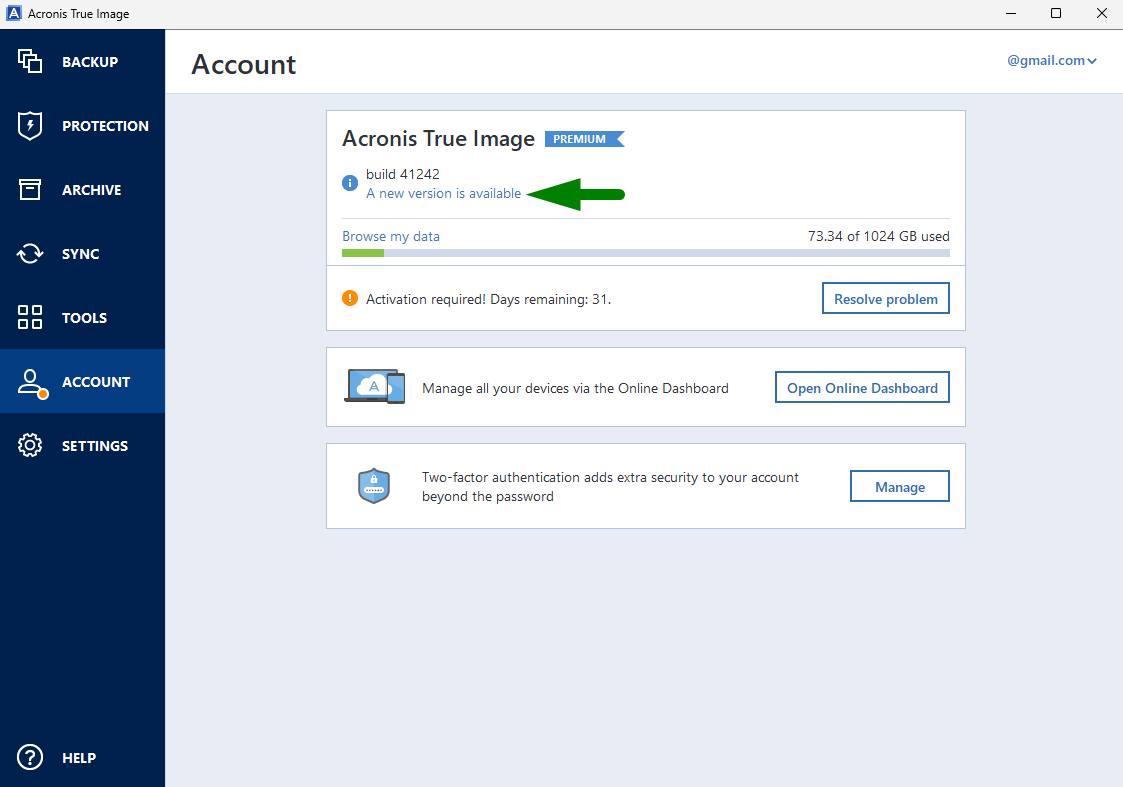This screenshot has height=787, width=1123.
Task: Open Sync using the circular arrows icon
Action: (x=30, y=253)
